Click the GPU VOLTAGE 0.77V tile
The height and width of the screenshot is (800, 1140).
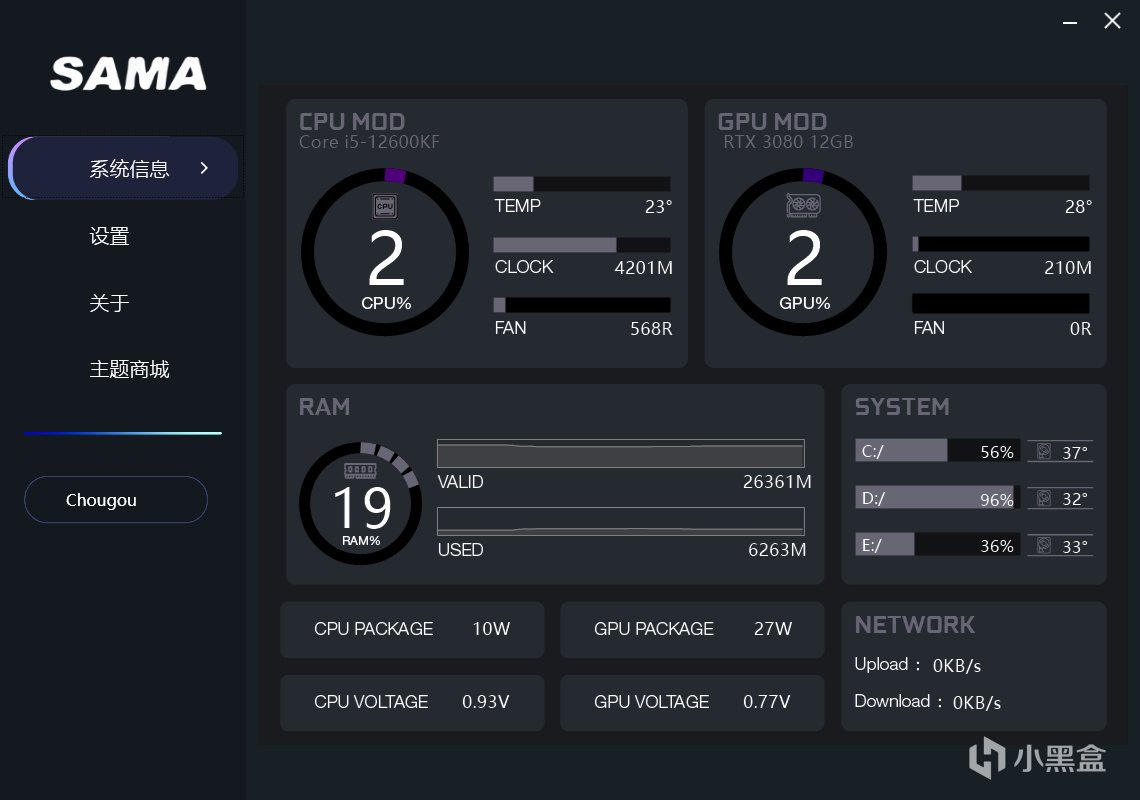[692, 703]
